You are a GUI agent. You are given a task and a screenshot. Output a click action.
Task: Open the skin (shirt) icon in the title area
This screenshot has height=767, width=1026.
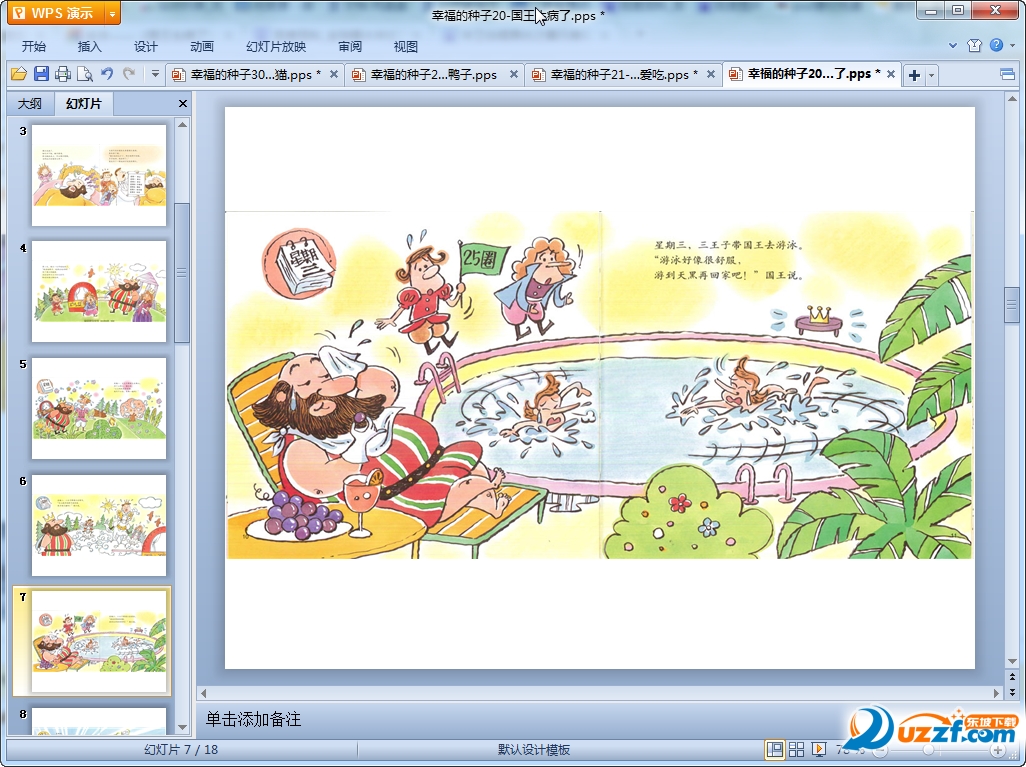tap(974, 45)
